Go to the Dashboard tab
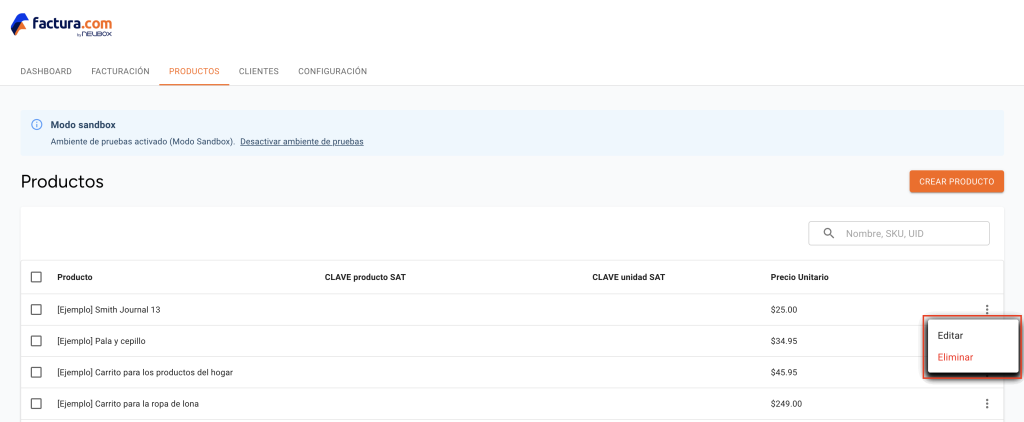 46,71
